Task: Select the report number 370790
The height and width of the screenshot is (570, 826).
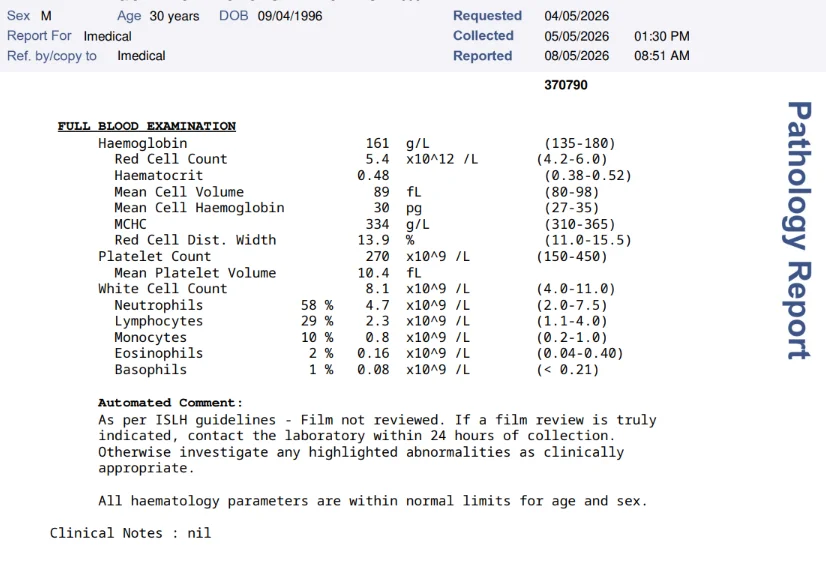Action: [566, 85]
